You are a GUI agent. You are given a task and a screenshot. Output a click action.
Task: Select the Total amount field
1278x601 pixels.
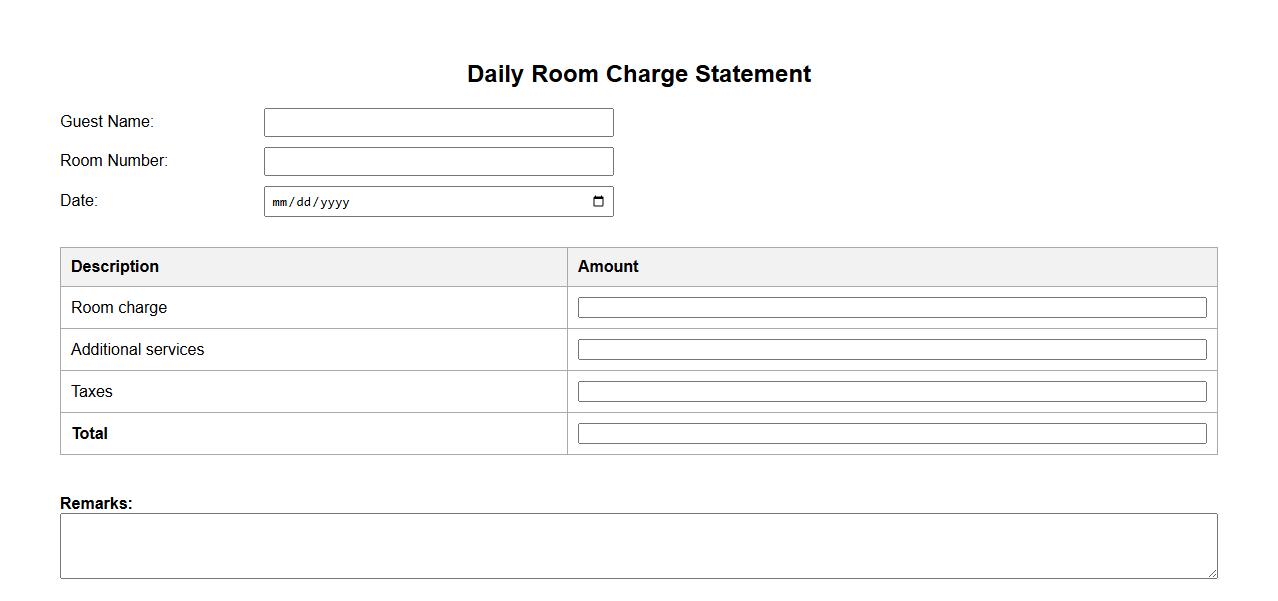[x=891, y=434]
